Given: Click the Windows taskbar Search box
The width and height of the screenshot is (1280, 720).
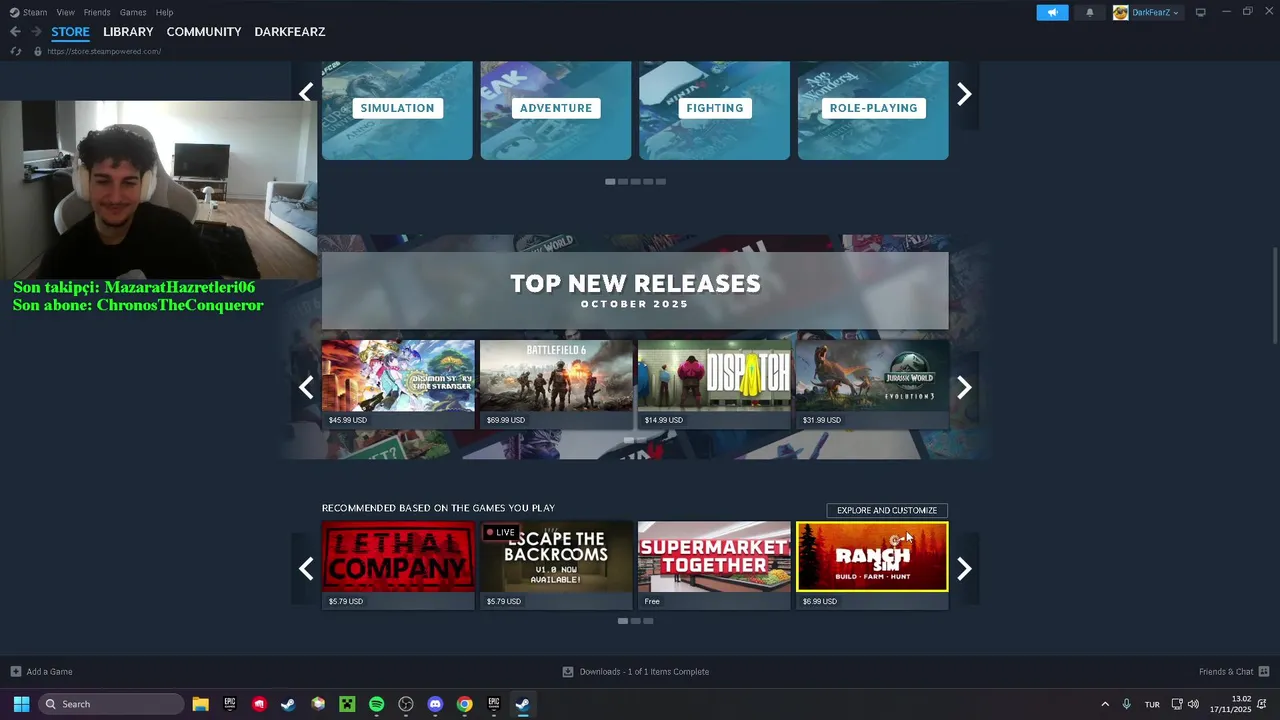Looking at the screenshot, I should tap(111, 704).
